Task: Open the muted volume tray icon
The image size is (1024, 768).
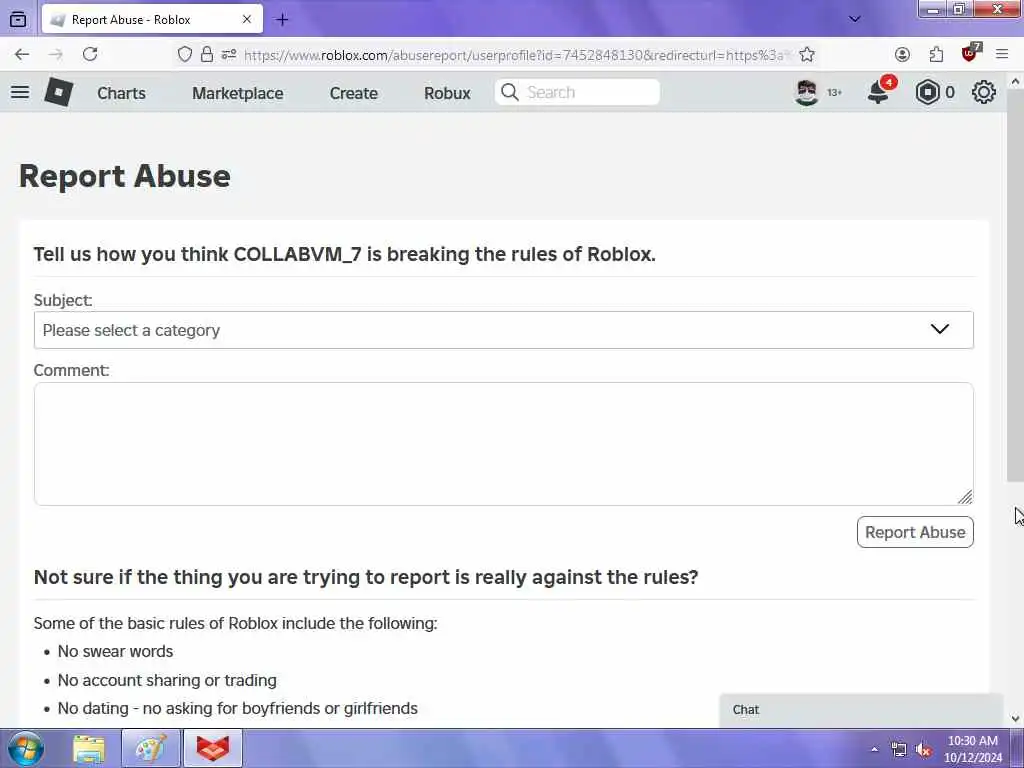Action: (x=923, y=750)
